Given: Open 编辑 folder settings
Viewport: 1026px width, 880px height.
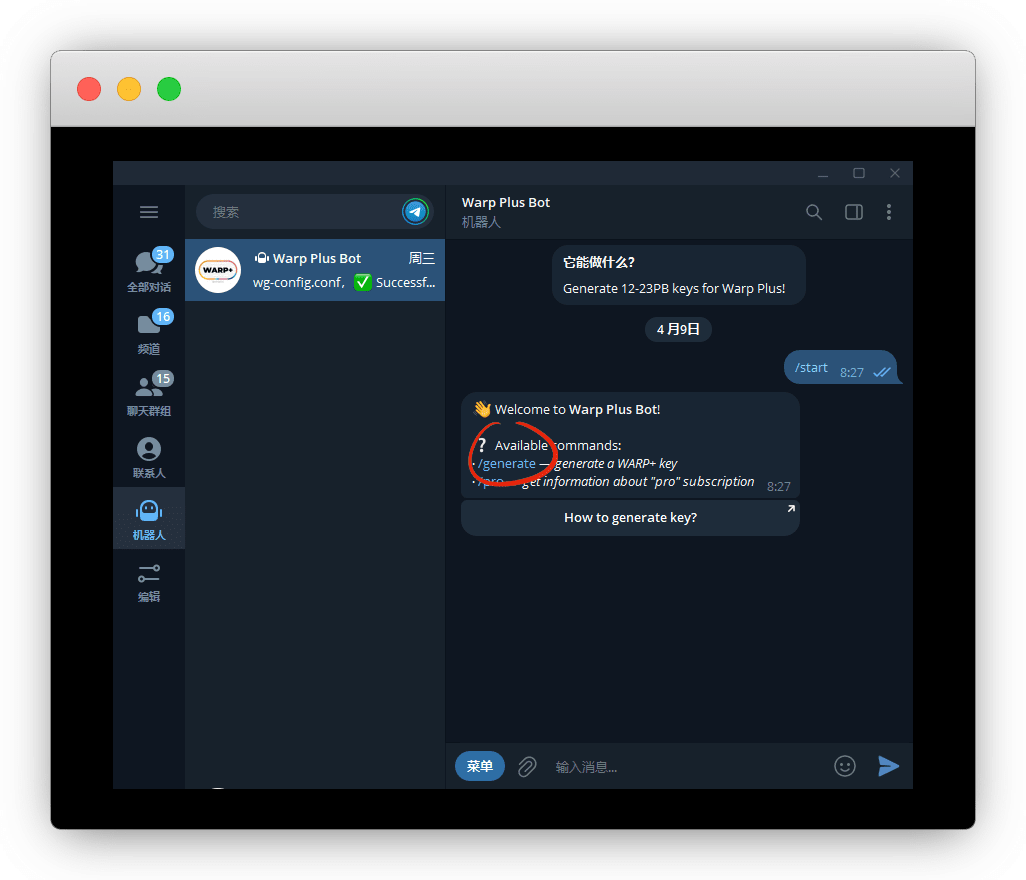Looking at the screenshot, I should point(149,581).
